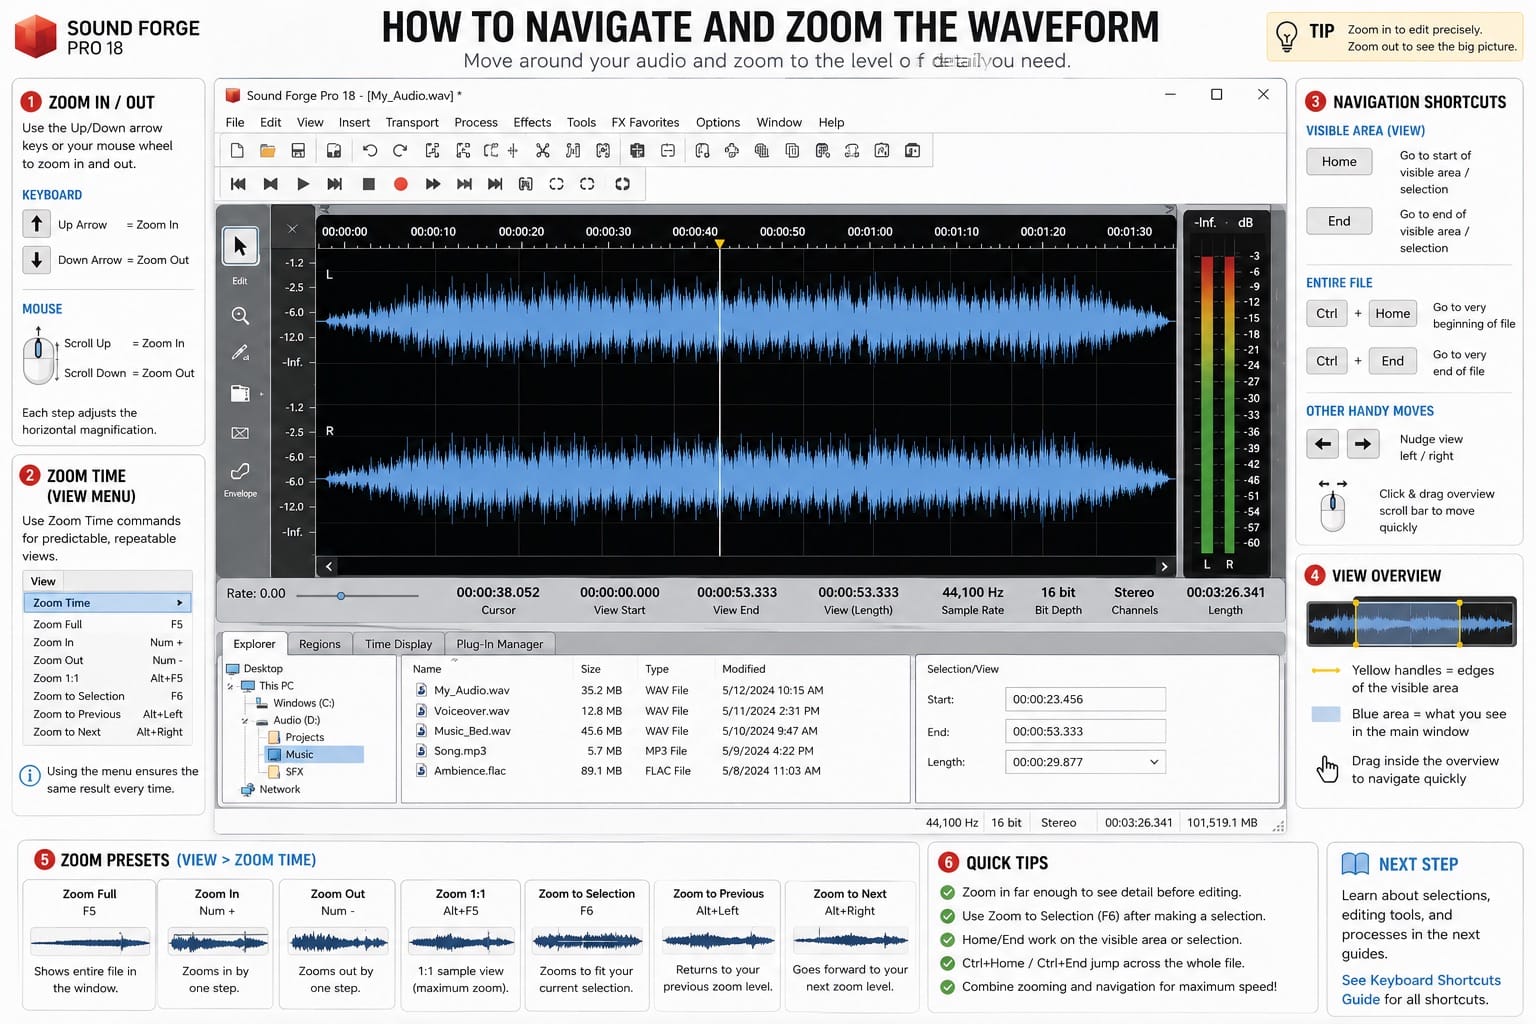Save the file with the floppy disk icon

(298, 151)
